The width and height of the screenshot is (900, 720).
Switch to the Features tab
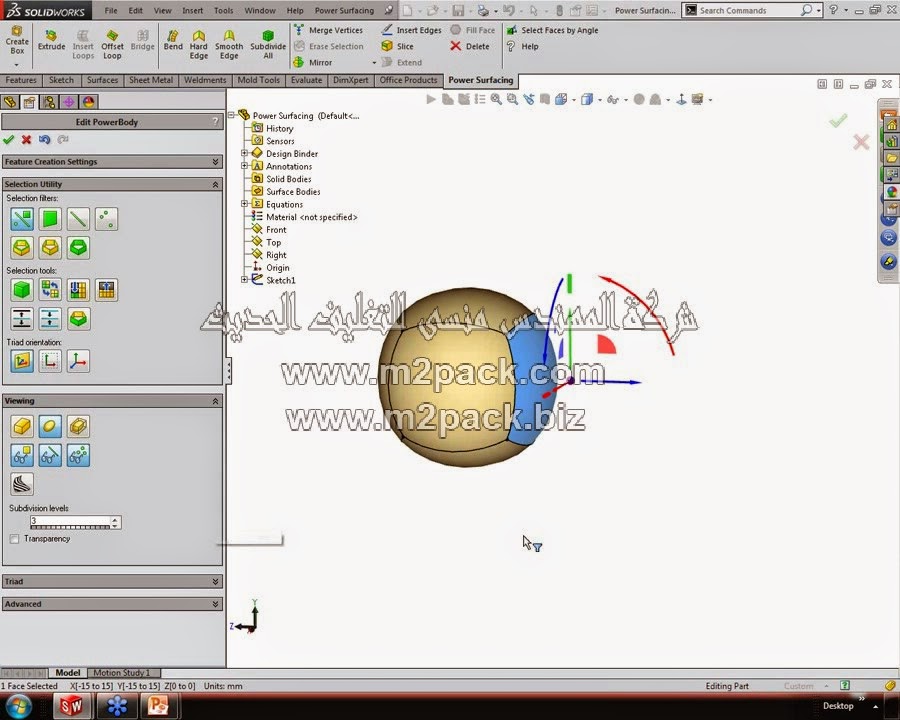pyautogui.click(x=21, y=80)
